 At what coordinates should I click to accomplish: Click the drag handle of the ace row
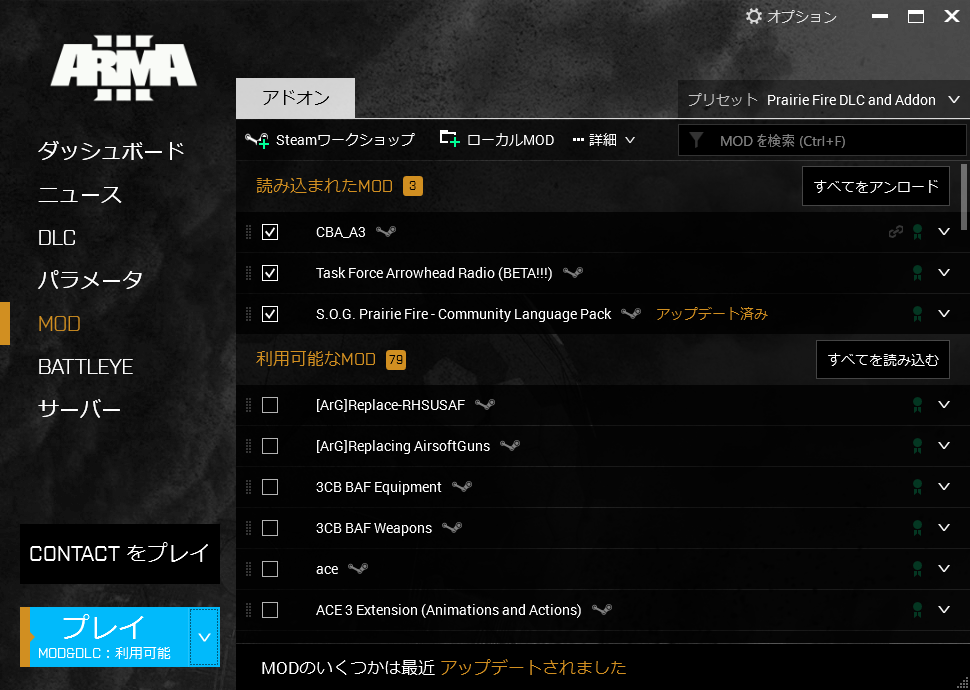(x=249, y=569)
